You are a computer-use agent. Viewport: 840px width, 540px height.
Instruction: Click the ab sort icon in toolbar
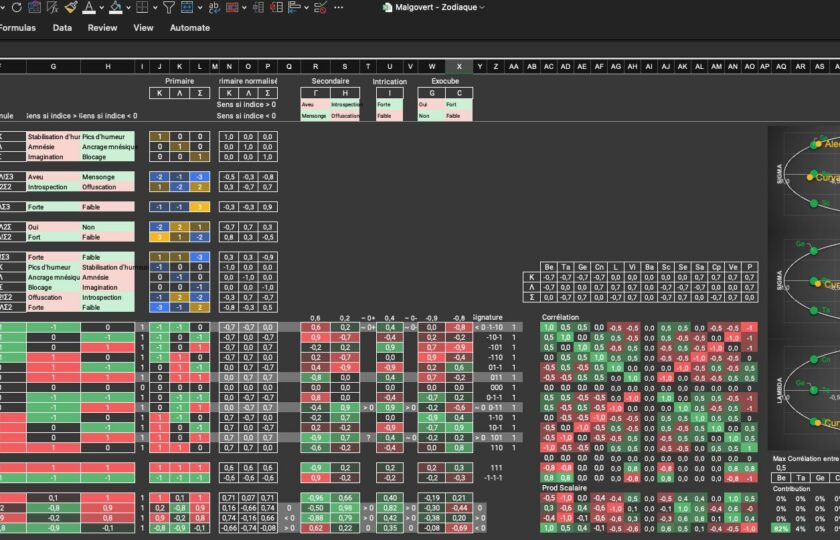coord(214,7)
